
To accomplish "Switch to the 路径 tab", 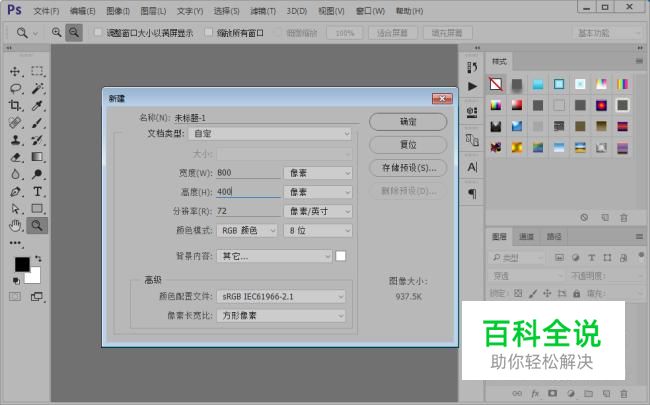I will [x=554, y=236].
